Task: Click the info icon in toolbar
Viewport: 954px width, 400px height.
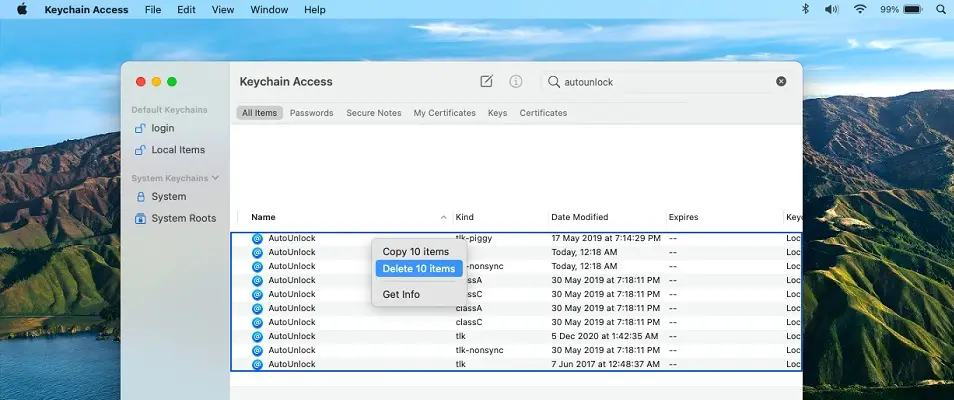Action: coord(516,82)
